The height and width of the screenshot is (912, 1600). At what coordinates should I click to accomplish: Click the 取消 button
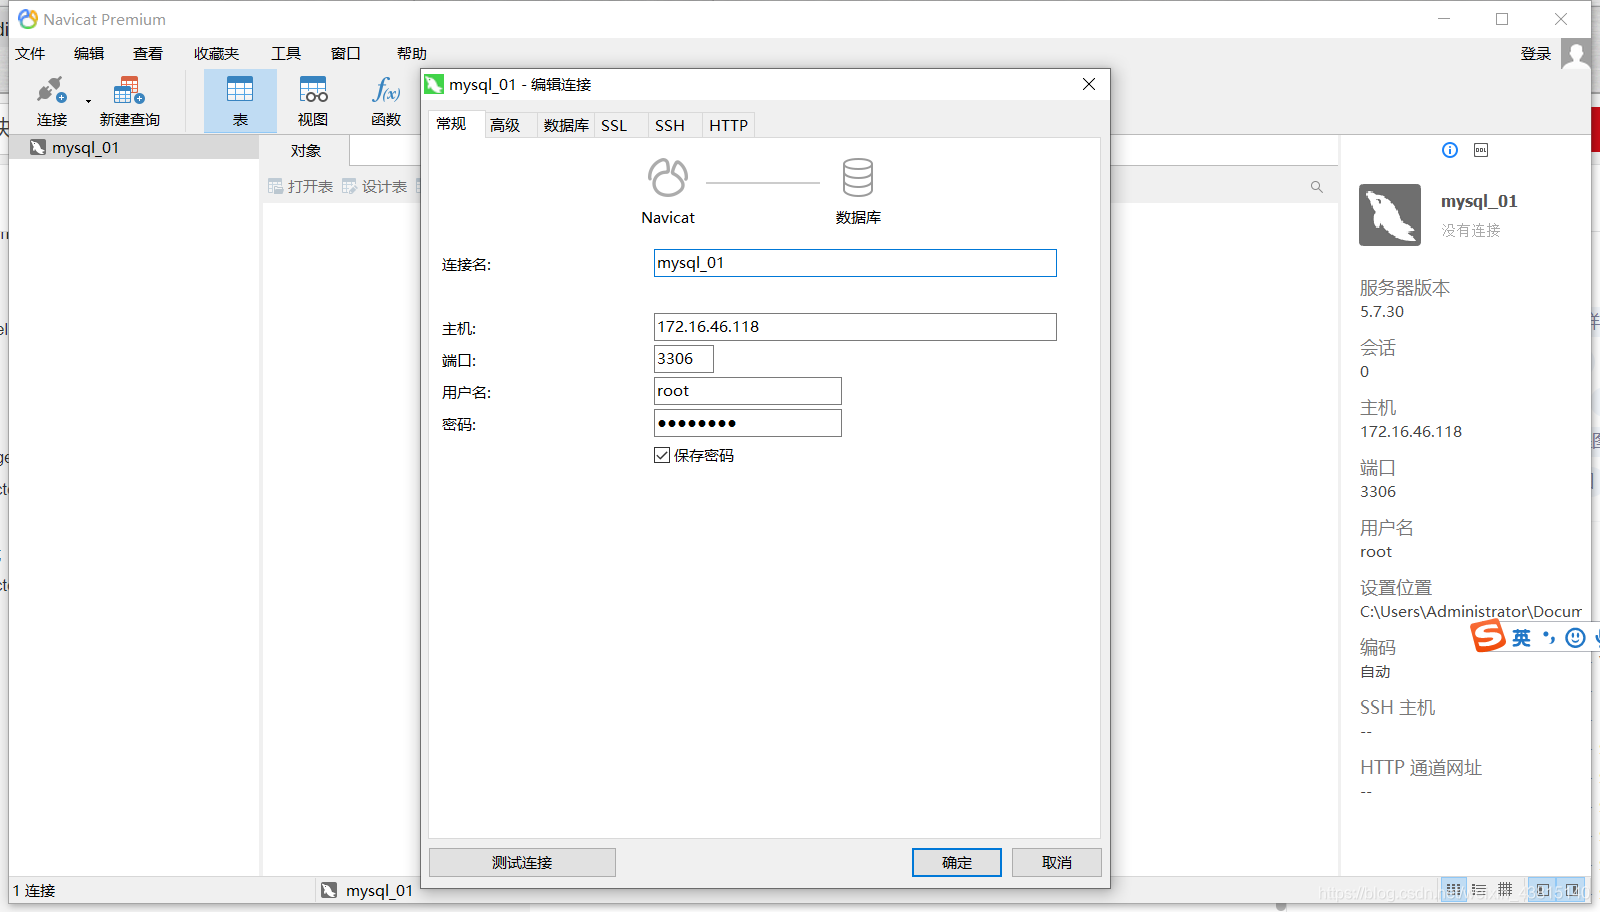(1057, 863)
